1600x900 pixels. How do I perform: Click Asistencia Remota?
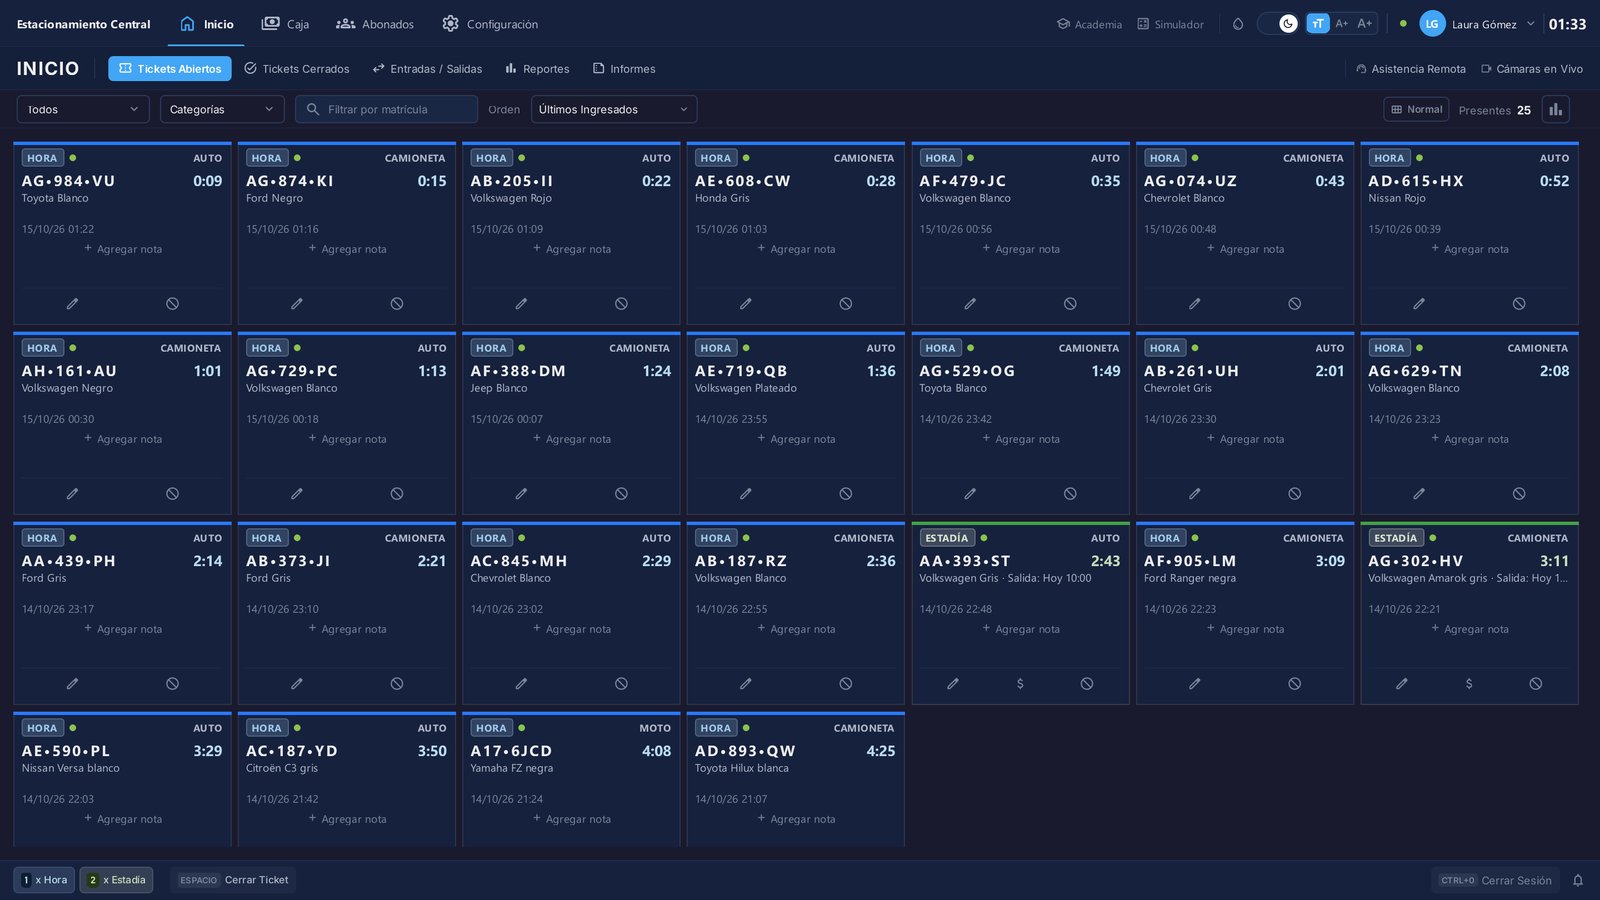pos(1410,69)
